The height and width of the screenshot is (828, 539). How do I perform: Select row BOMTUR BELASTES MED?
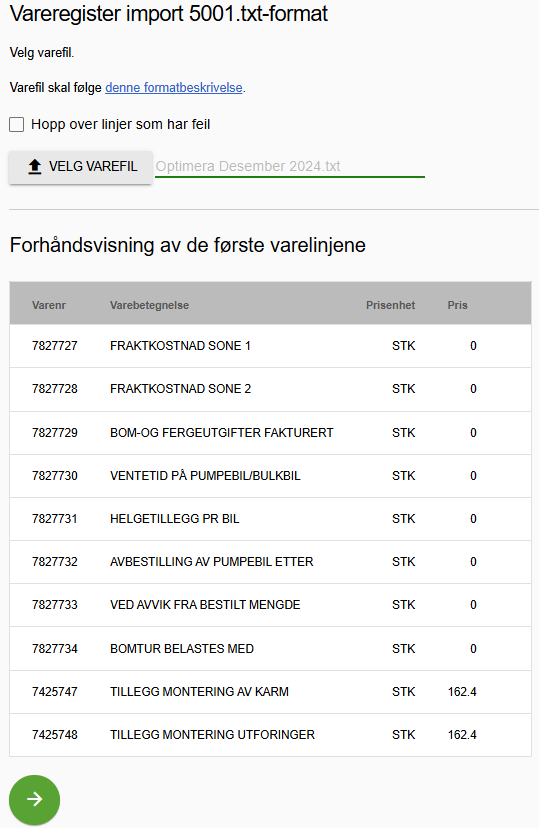tap(270, 649)
